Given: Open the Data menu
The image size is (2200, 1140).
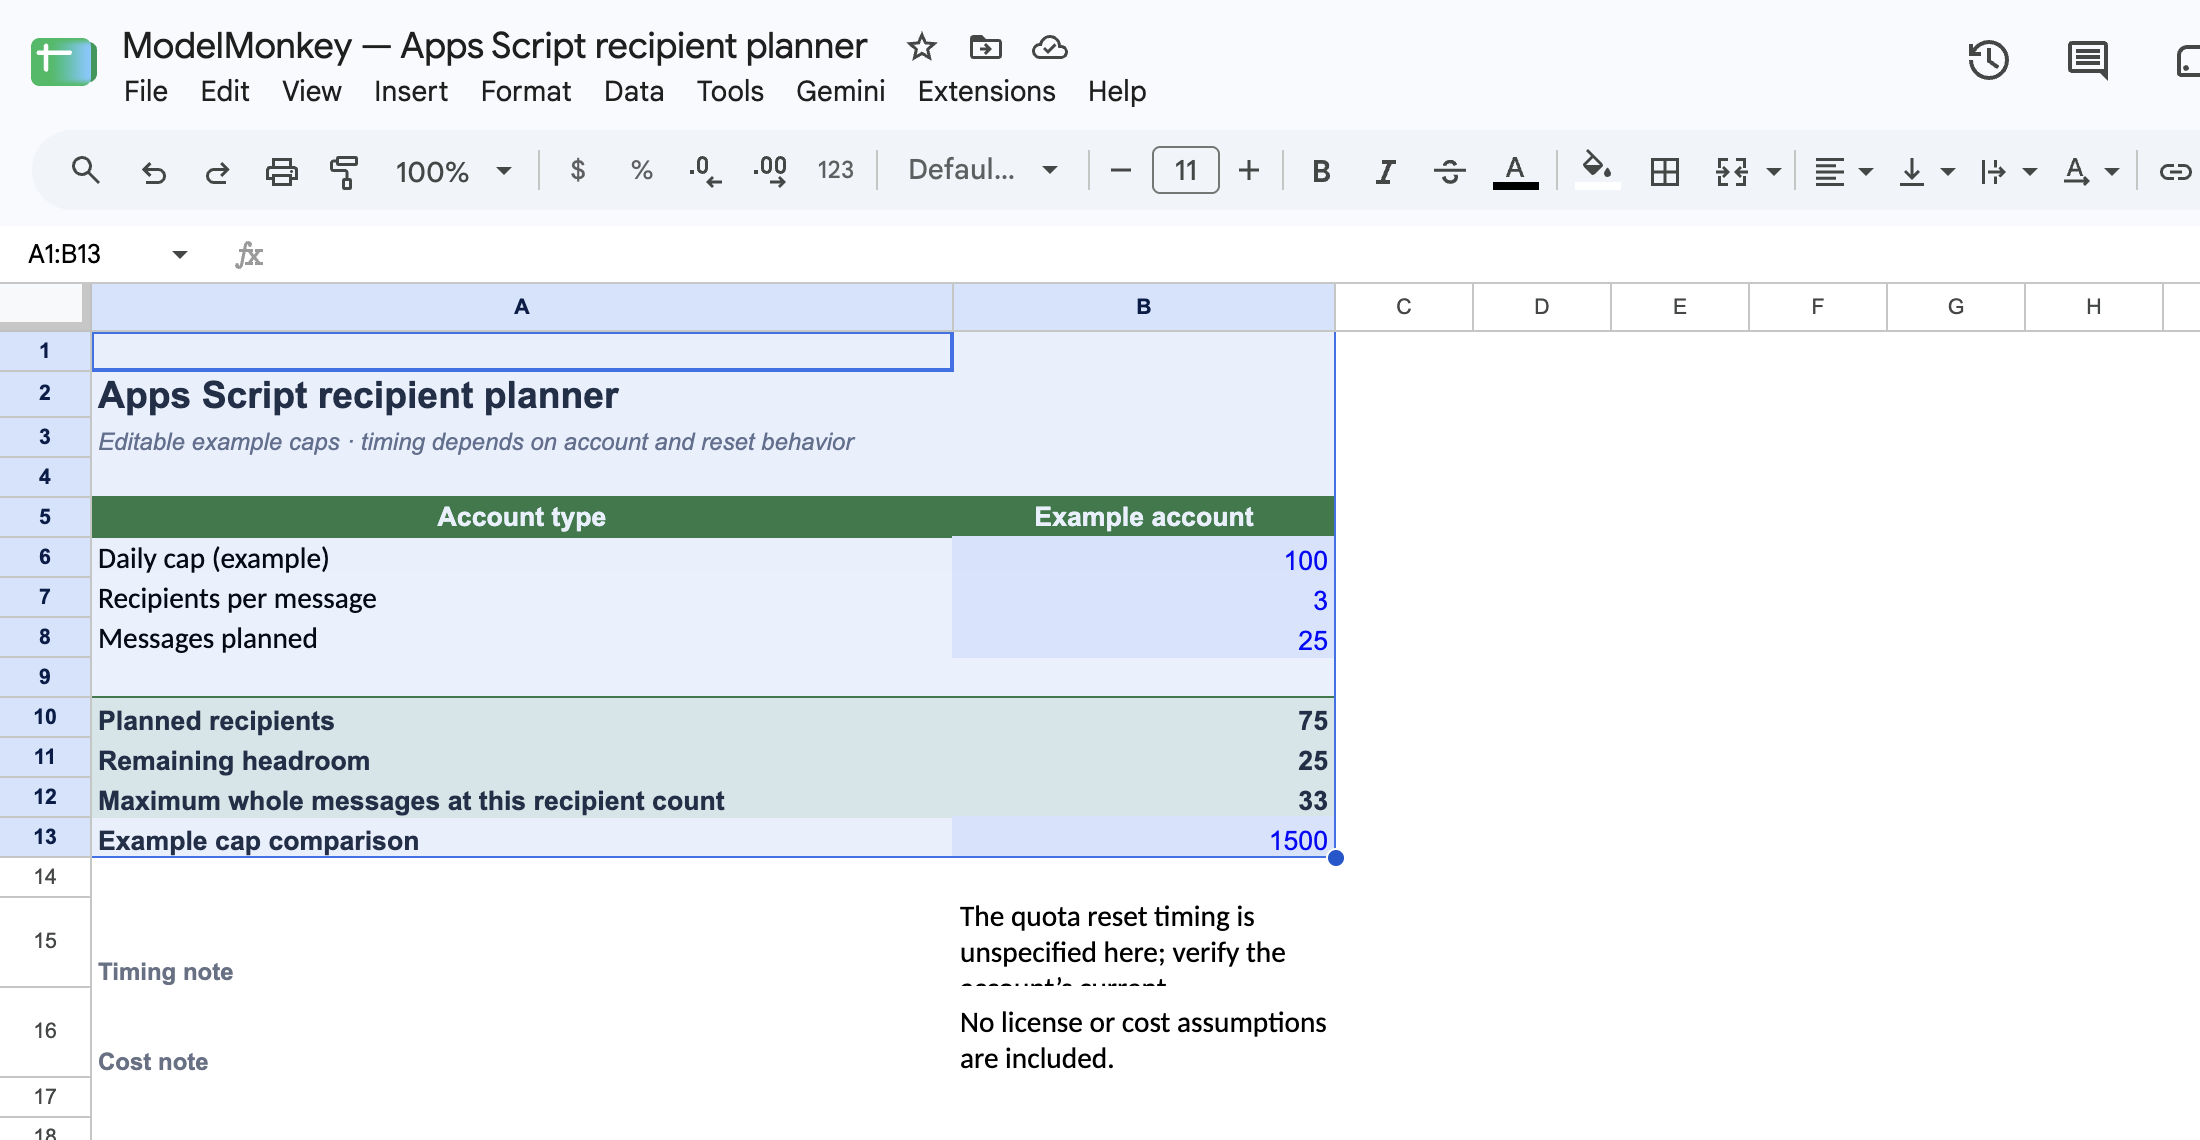Looking at the screenshot, I should tap(633, 91).
